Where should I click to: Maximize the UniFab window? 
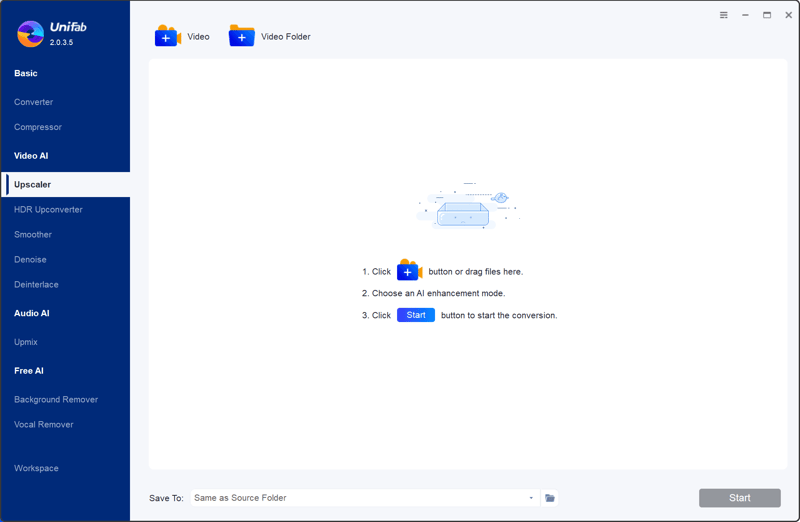point(767,15)
